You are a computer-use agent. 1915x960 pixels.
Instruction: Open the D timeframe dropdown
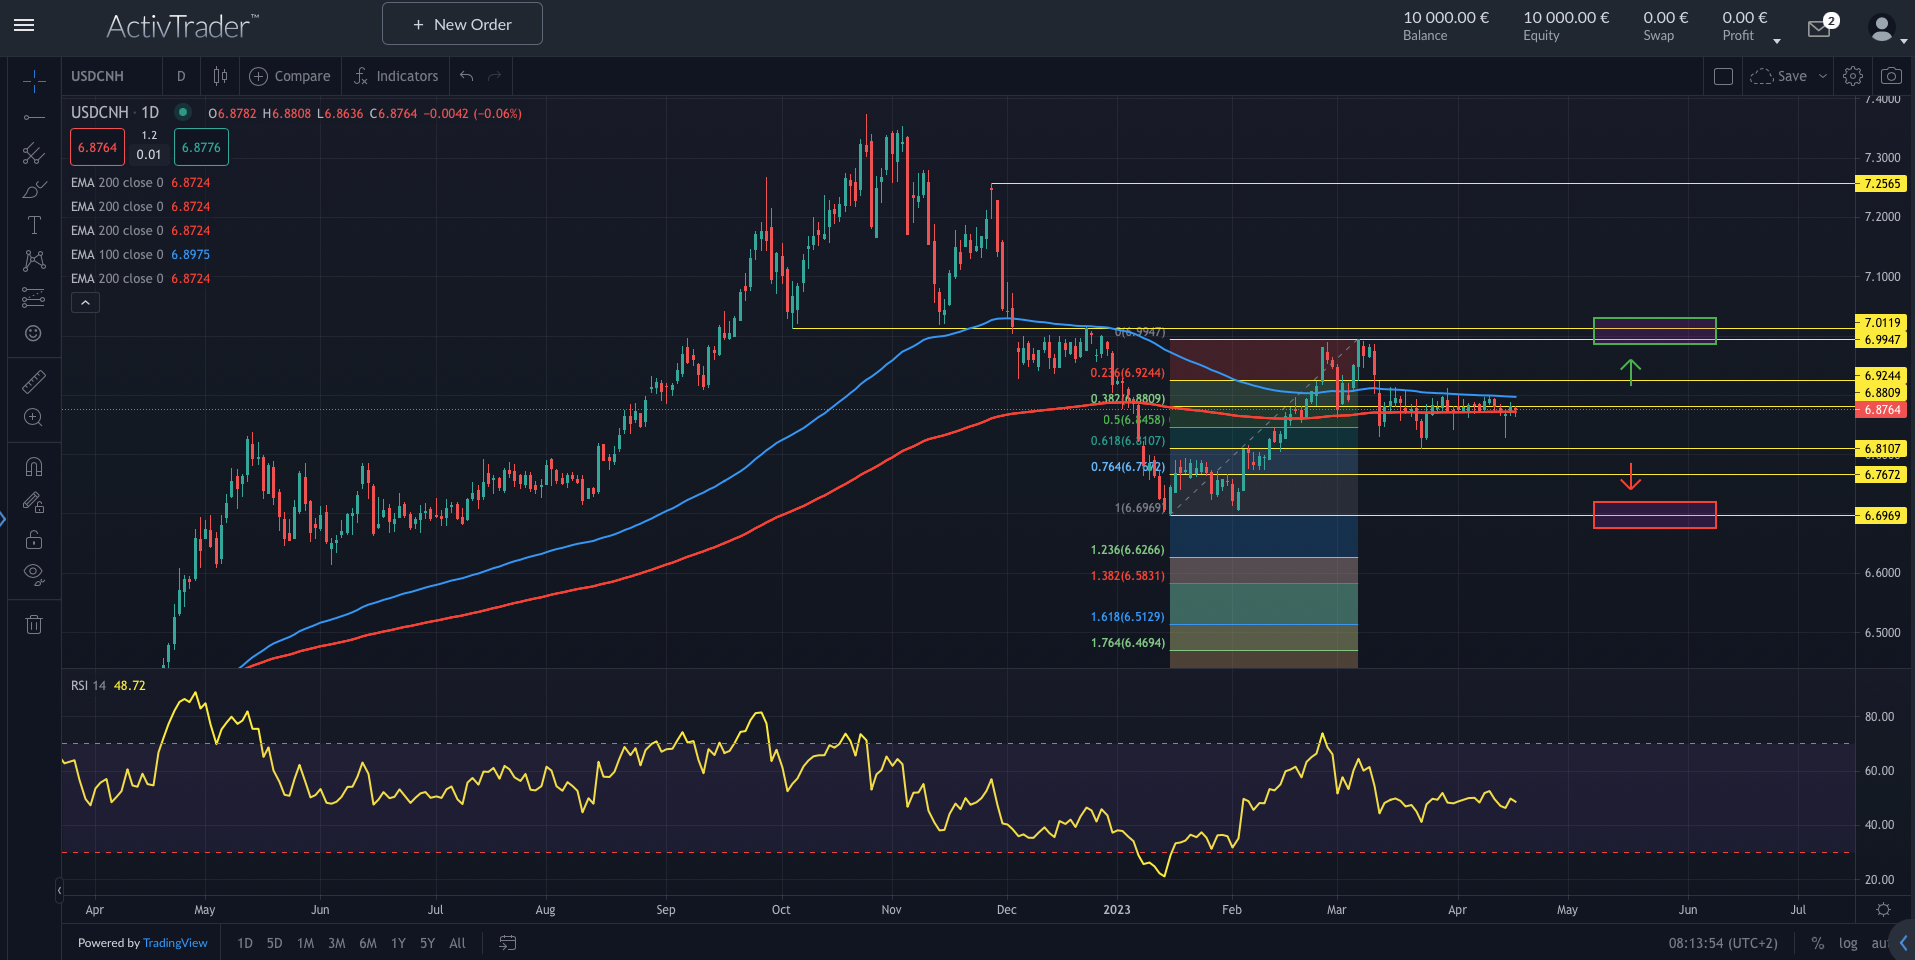[x=181, y=75]
